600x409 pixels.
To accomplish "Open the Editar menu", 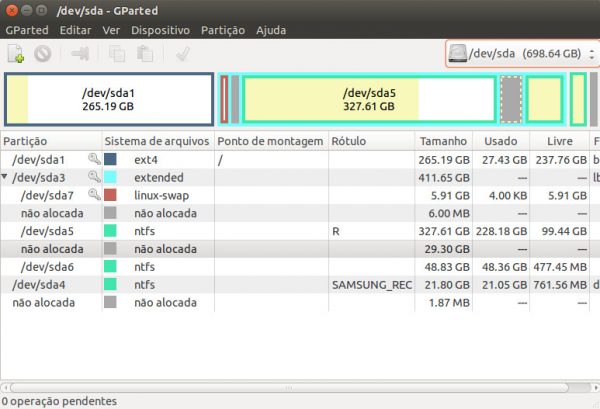I will click(x=75, y=30).
